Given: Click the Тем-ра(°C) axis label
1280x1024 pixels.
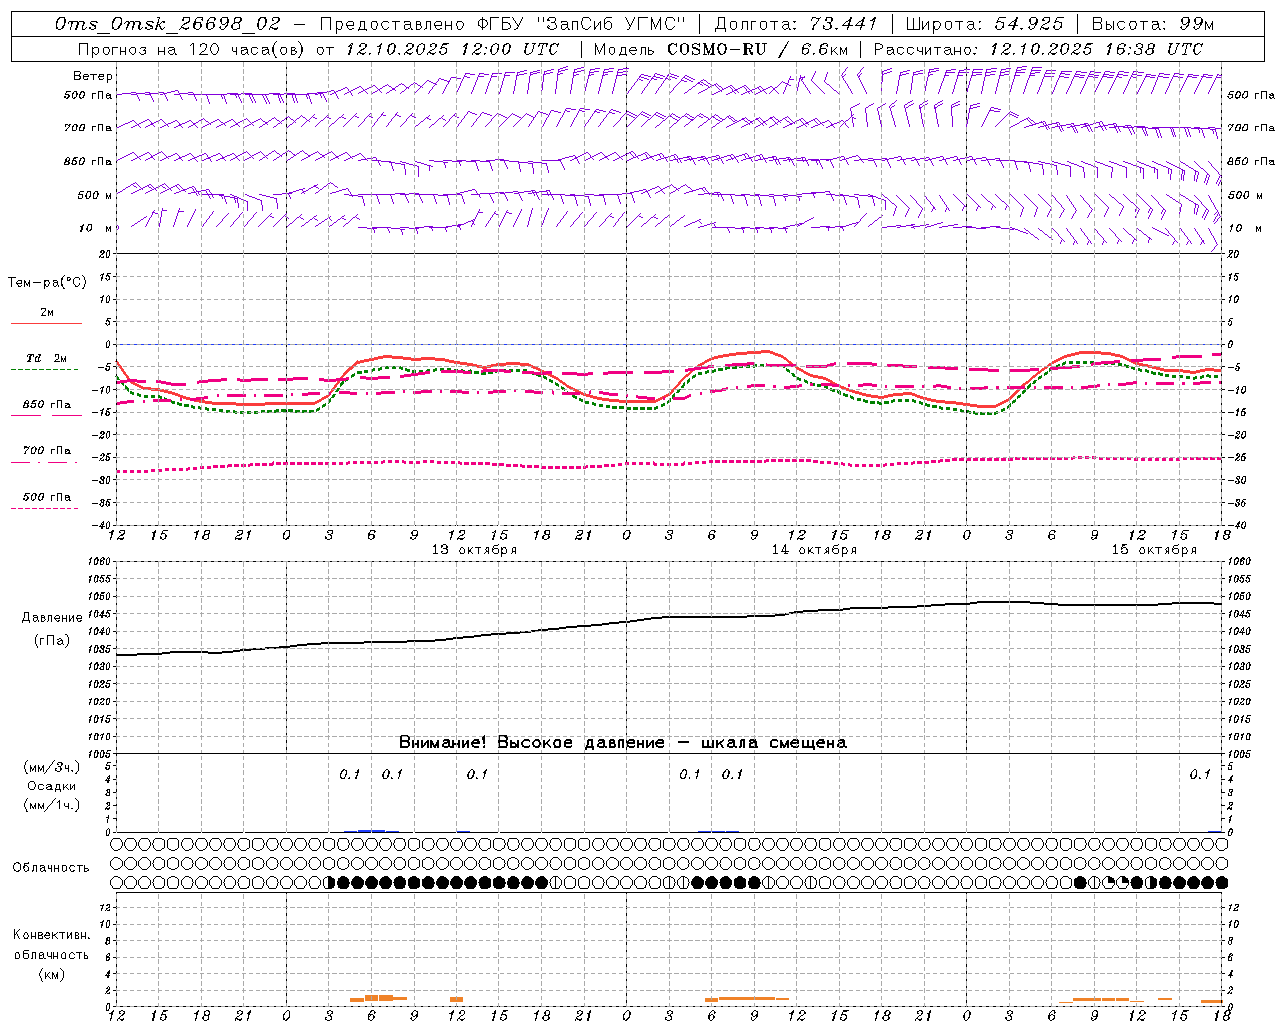Looking at the screenshot, I should pos(47,283).
